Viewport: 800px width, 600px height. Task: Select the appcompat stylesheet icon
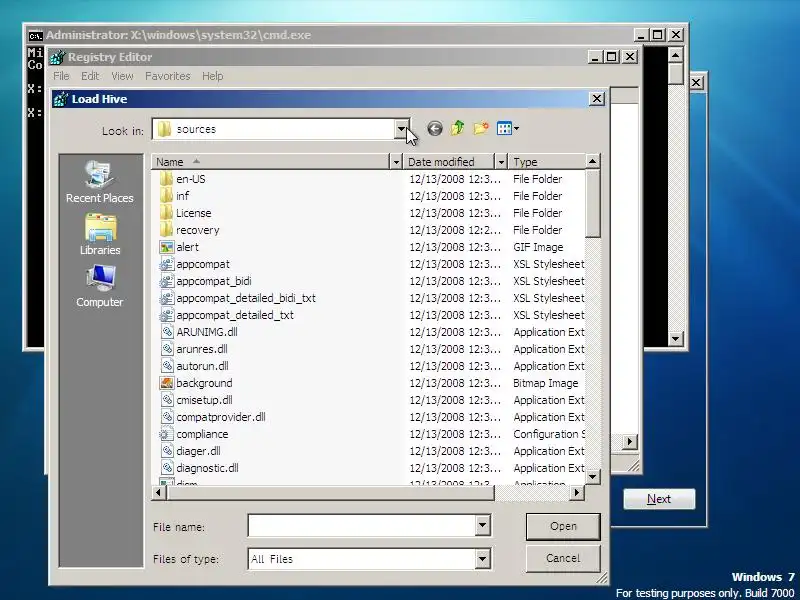point(166,264)
